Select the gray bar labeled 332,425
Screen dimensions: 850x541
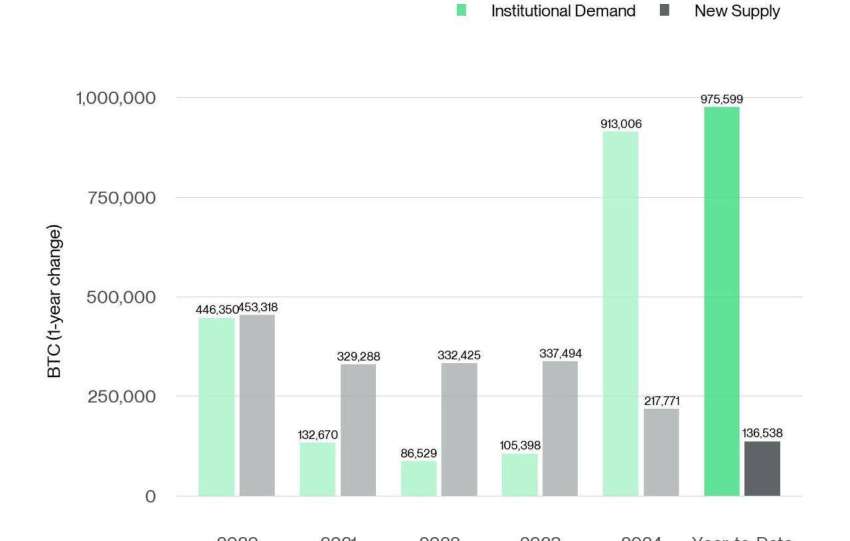459,429
